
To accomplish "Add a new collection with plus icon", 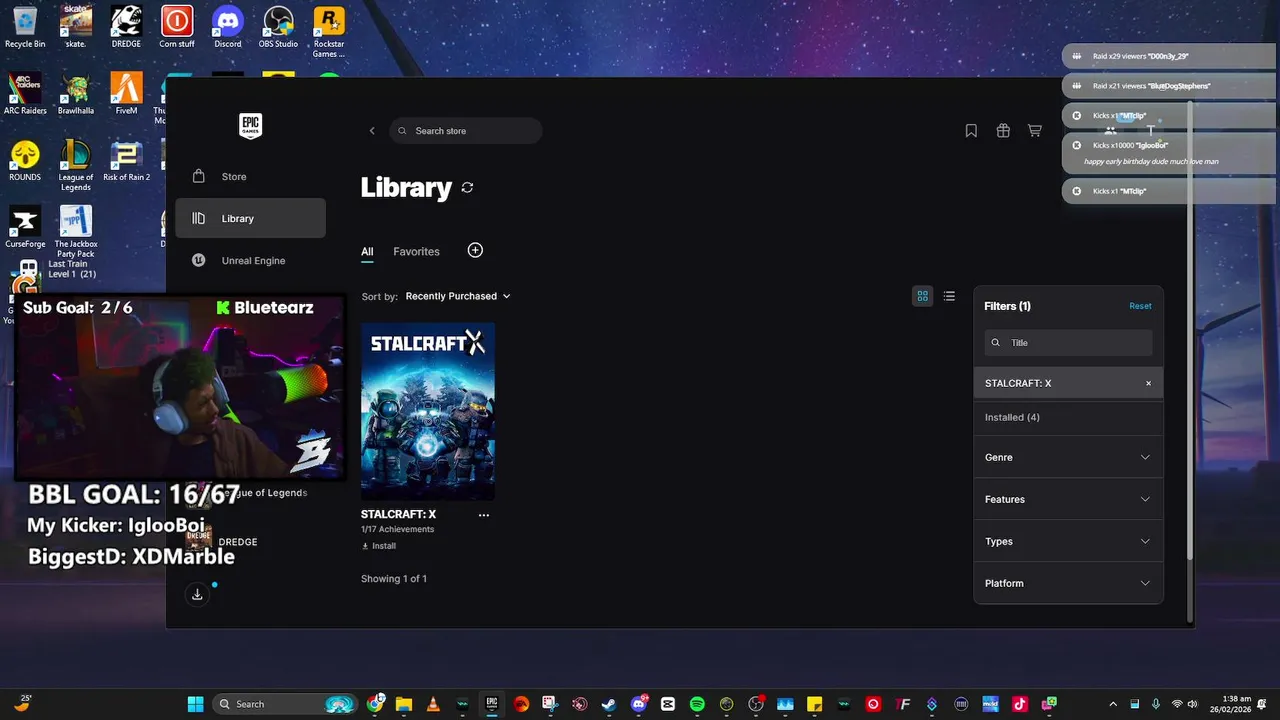I will click(475, 250).
